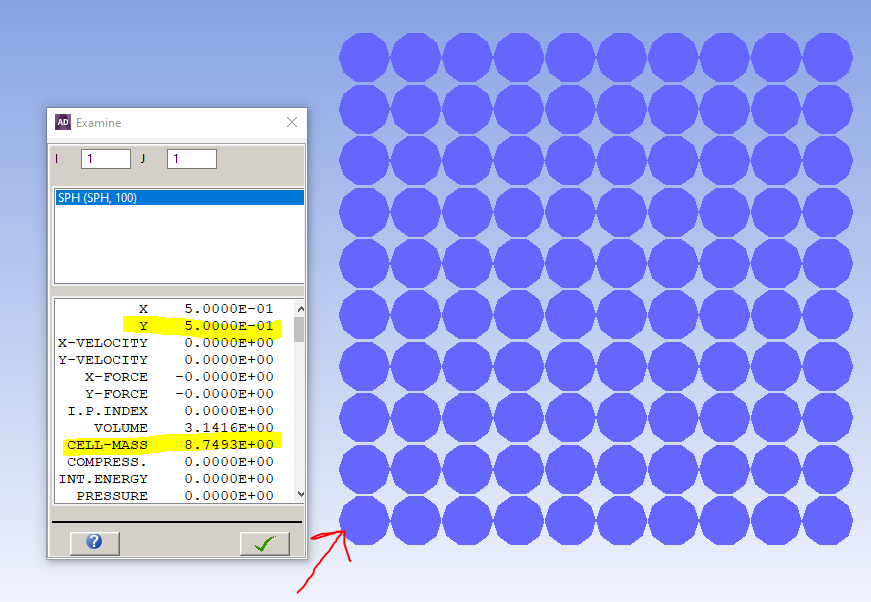Click the J index input field
The image size is (871, 602).
coord(192,159)
